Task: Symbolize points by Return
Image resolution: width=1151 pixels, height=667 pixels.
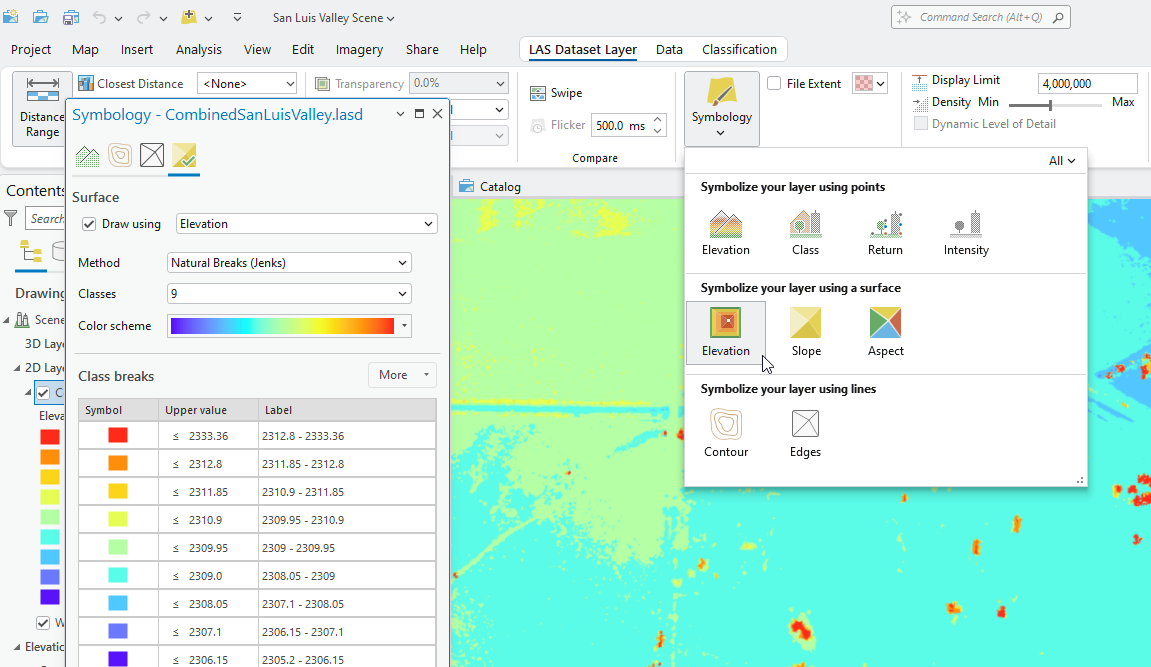Action: tap(885, 232)
